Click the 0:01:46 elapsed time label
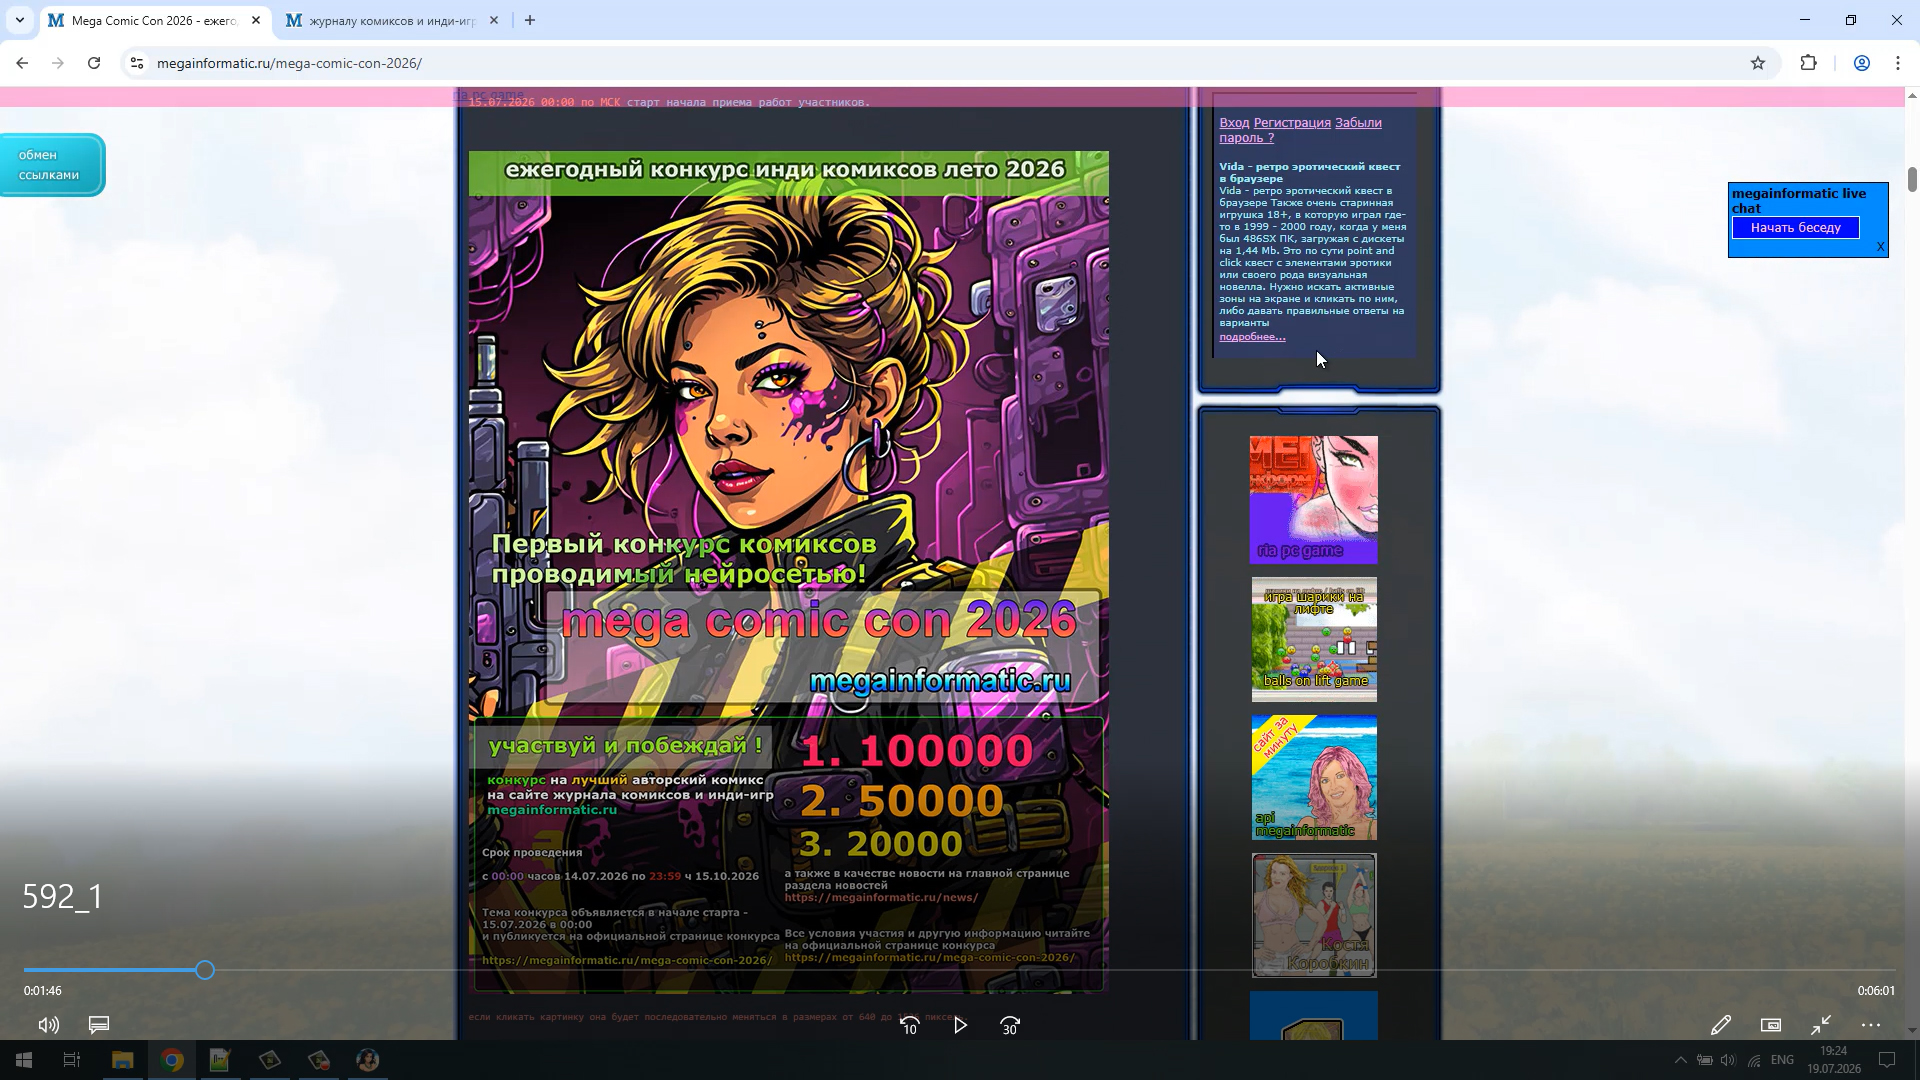The height and width of the screenshot is (1080, 1920). 43,991
